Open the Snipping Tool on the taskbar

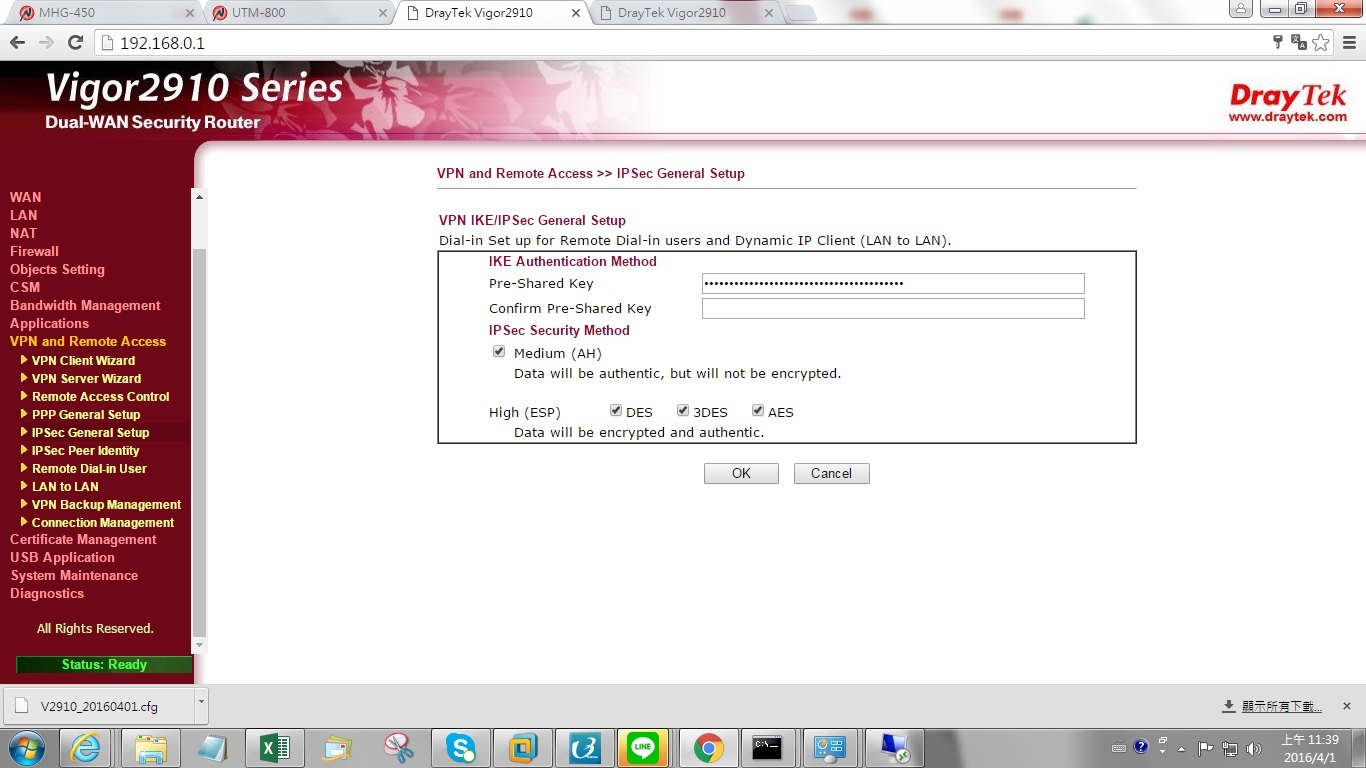399,748
